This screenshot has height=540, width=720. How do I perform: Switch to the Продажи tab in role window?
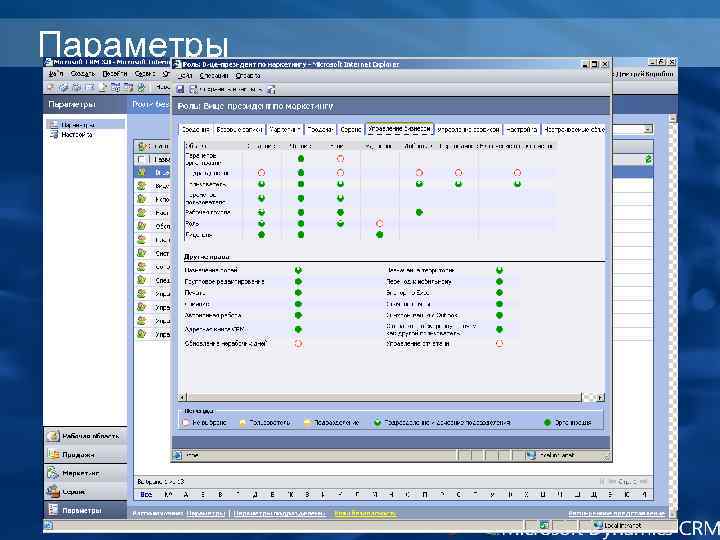[320, 129]
